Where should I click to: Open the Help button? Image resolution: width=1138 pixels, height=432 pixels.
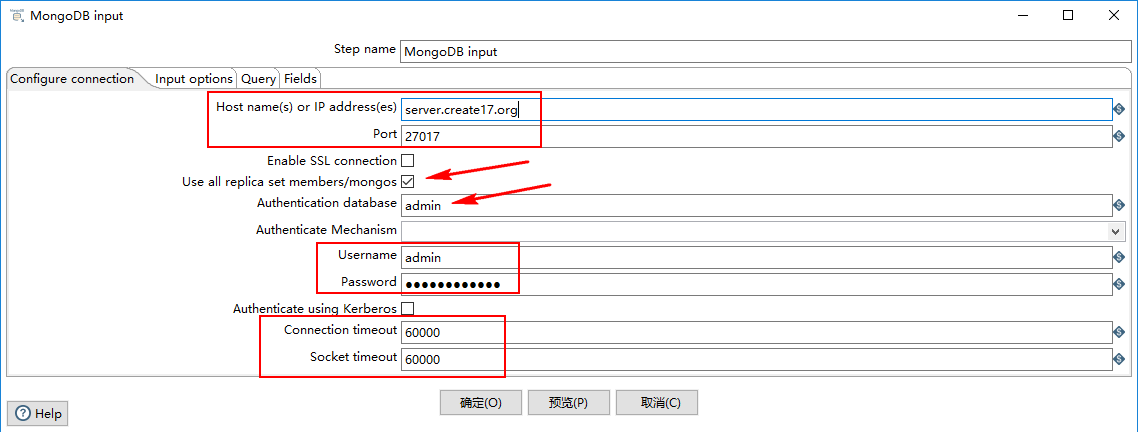[38, 414]
